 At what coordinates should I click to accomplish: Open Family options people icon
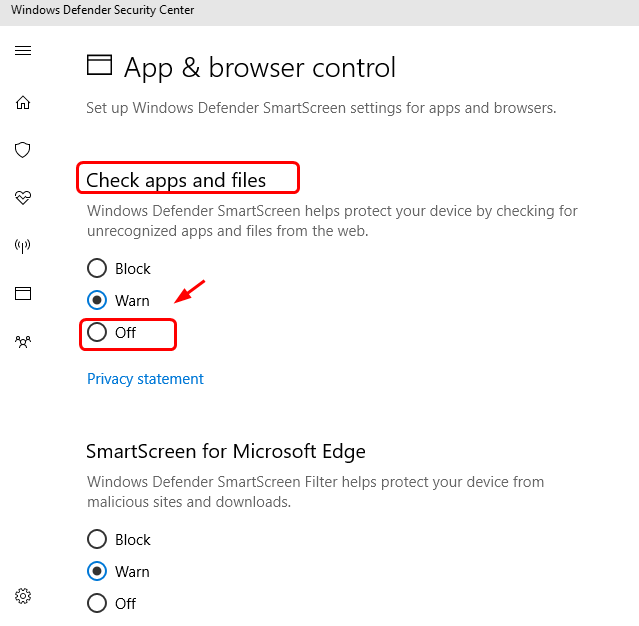tap(23, 342)
